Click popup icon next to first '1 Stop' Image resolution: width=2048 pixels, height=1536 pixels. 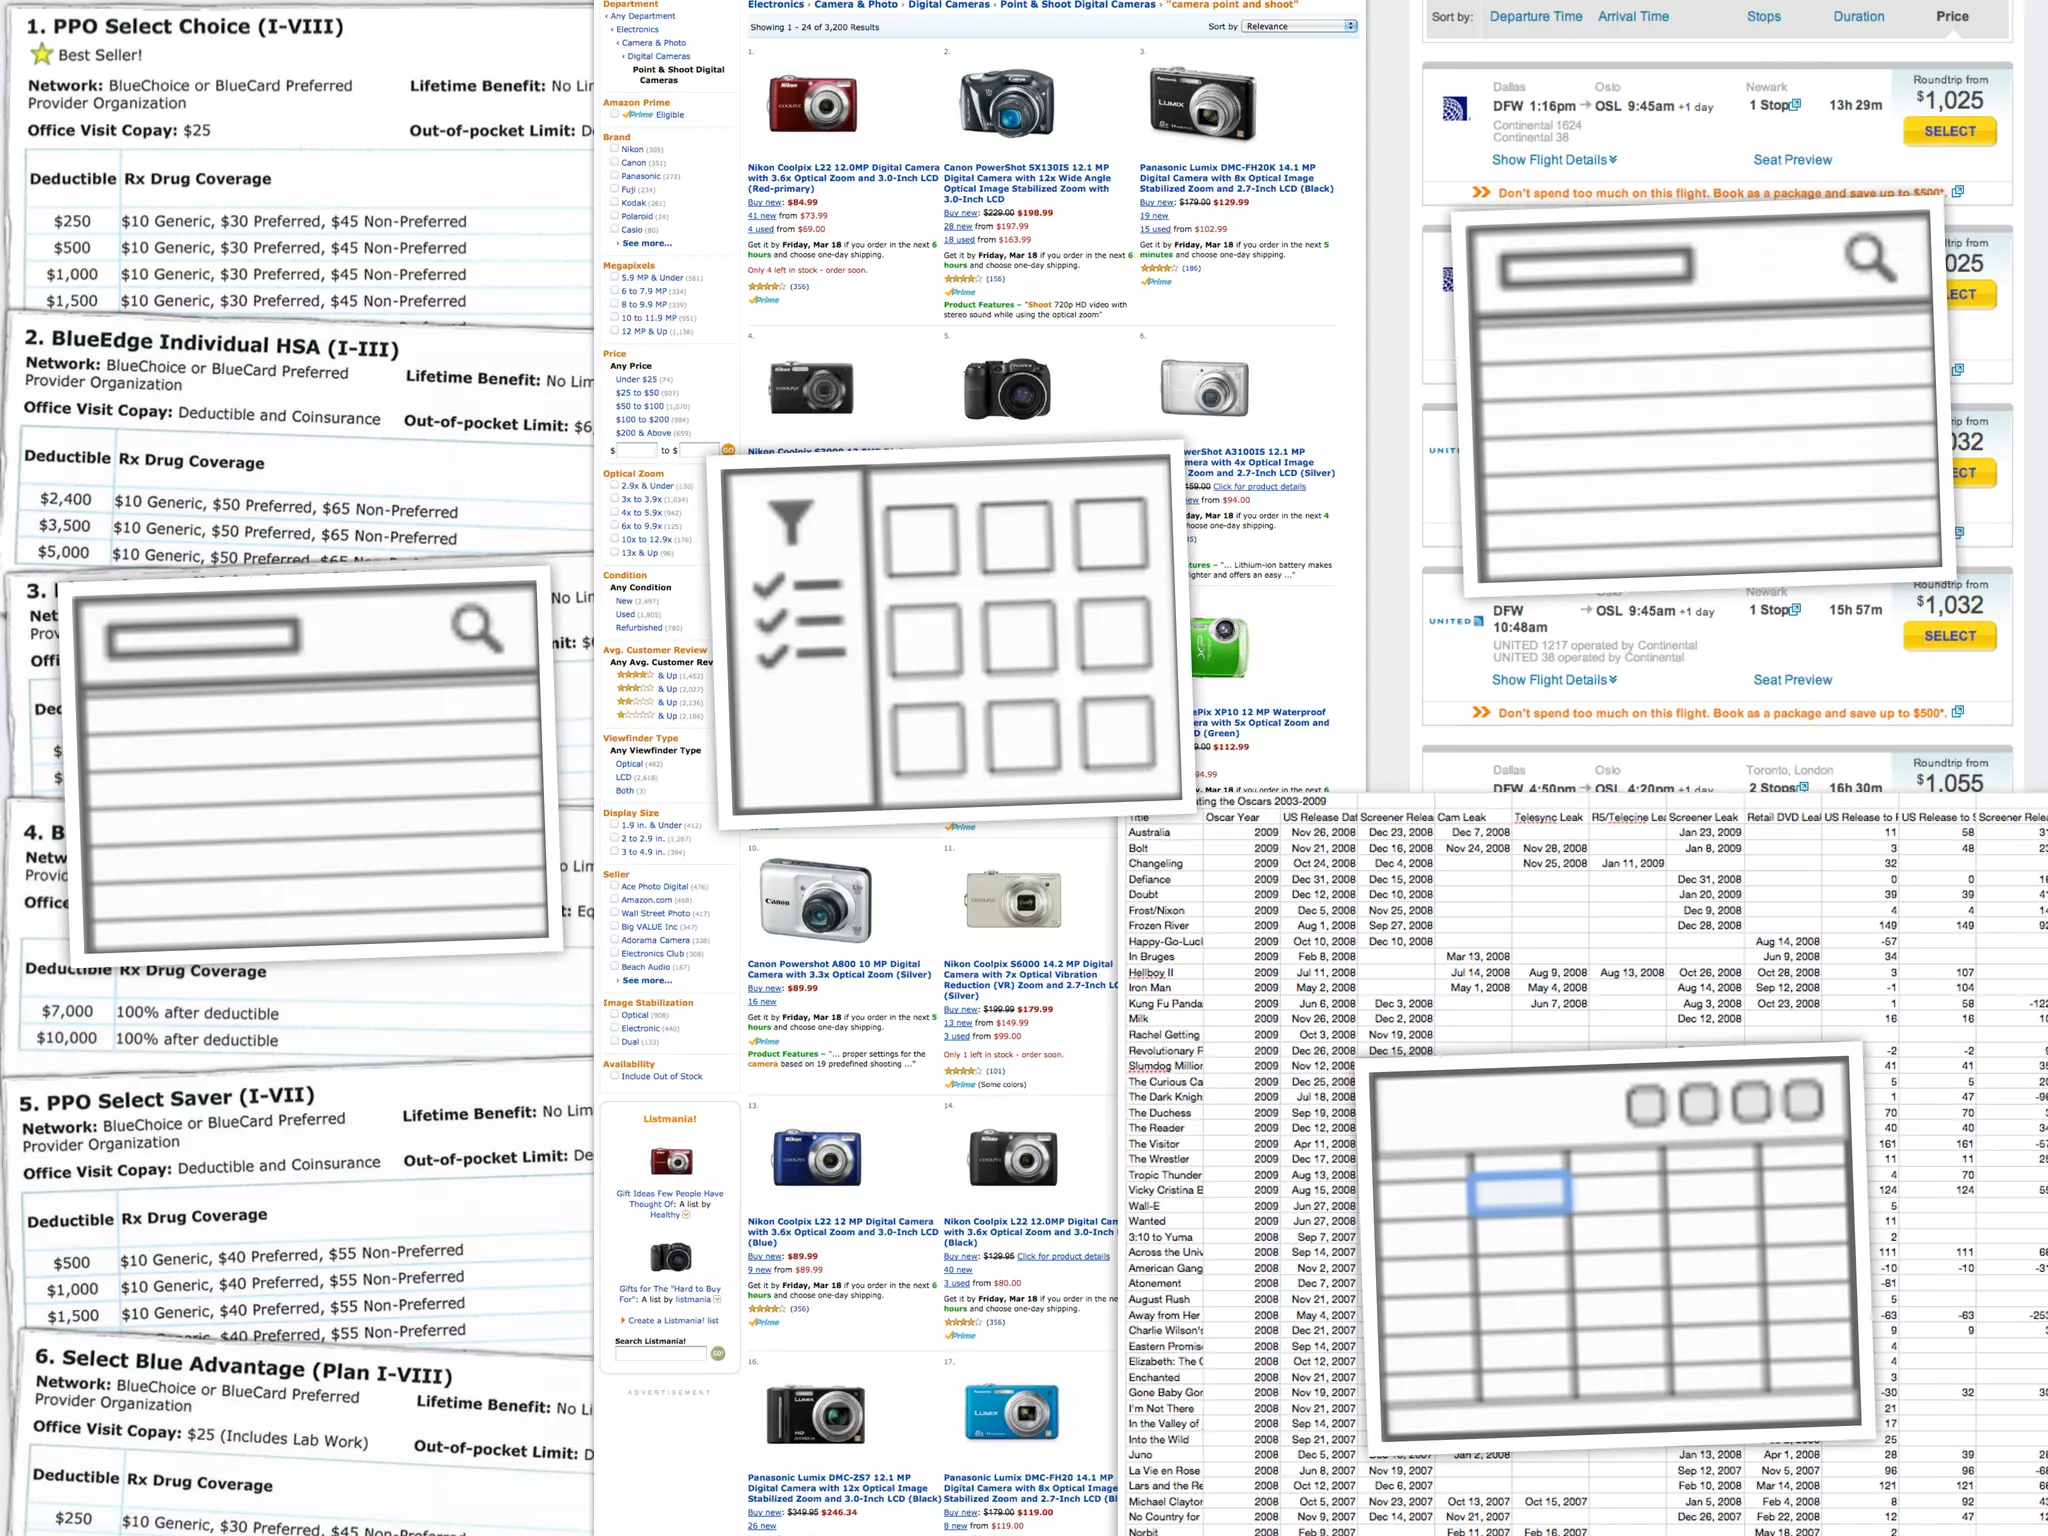tap(1796, 105)
